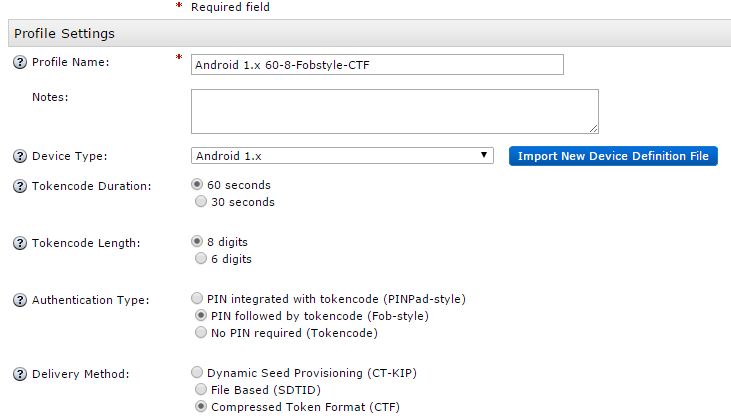Open the Device Type dropdown

pos(342,156)
